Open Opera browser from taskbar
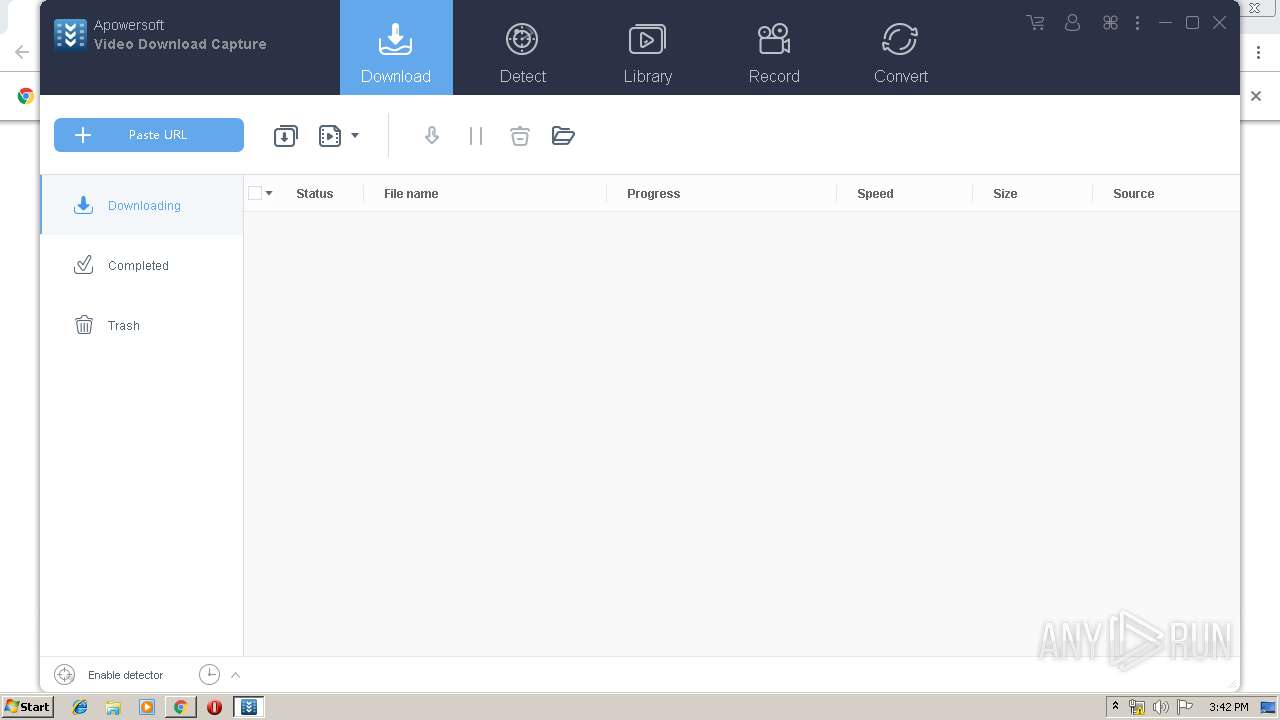Image resolution: width=1280 pixels, height=720 pixels. pyautogui.click(x=214, y=707)
